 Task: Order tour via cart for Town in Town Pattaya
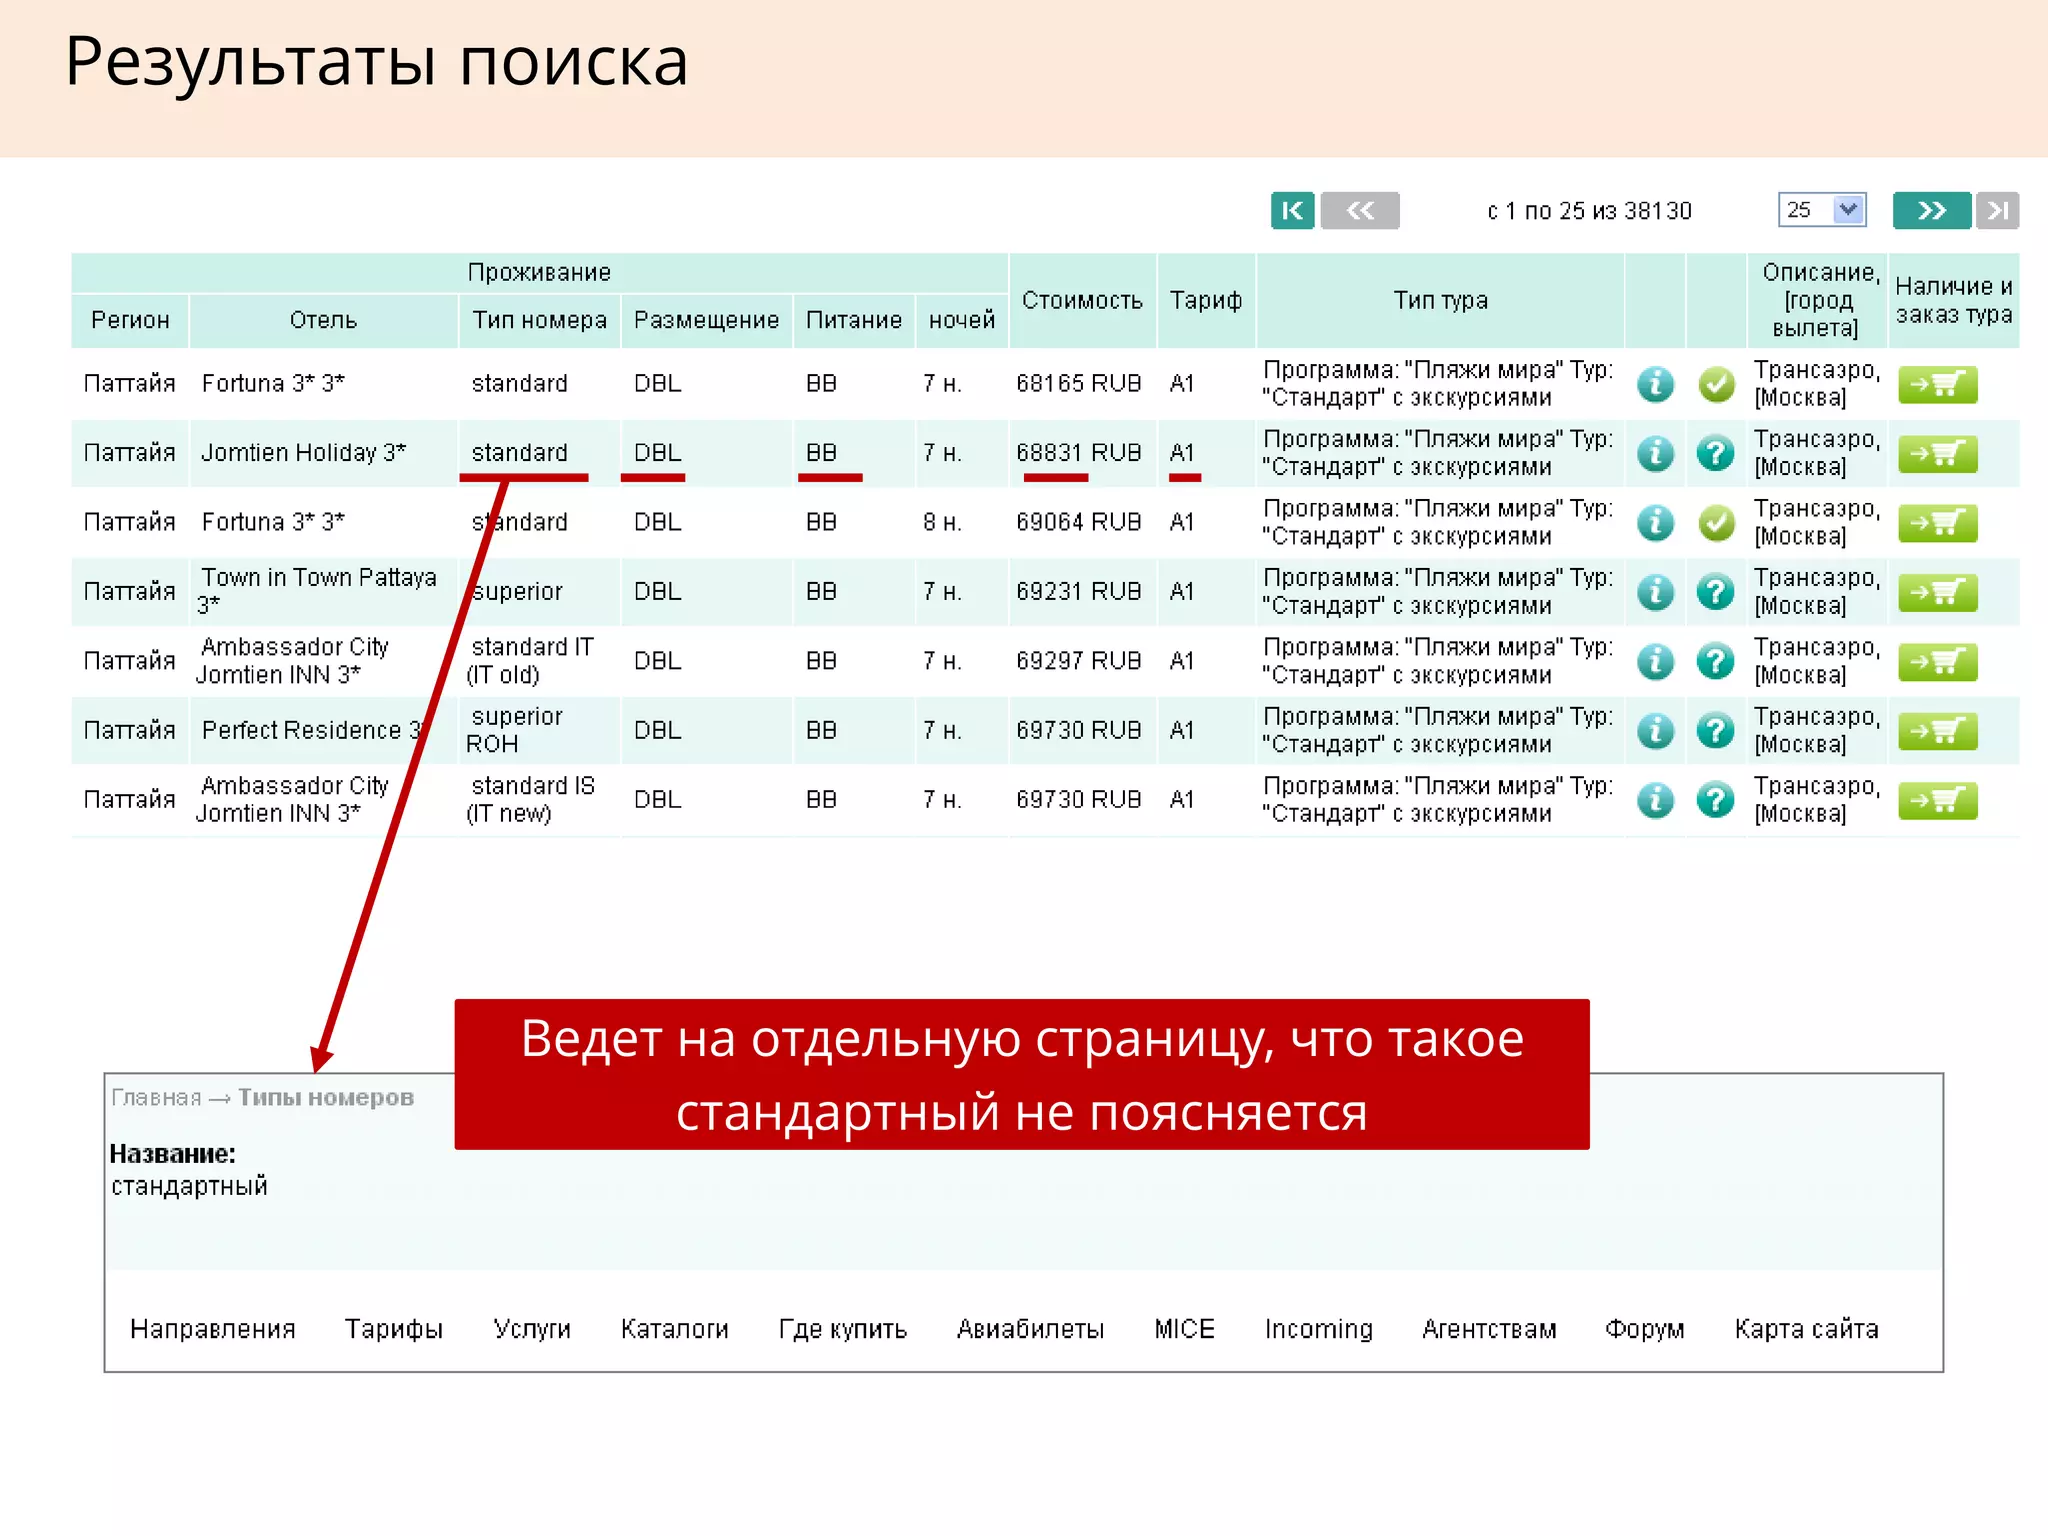click(x=1937, y=592)
